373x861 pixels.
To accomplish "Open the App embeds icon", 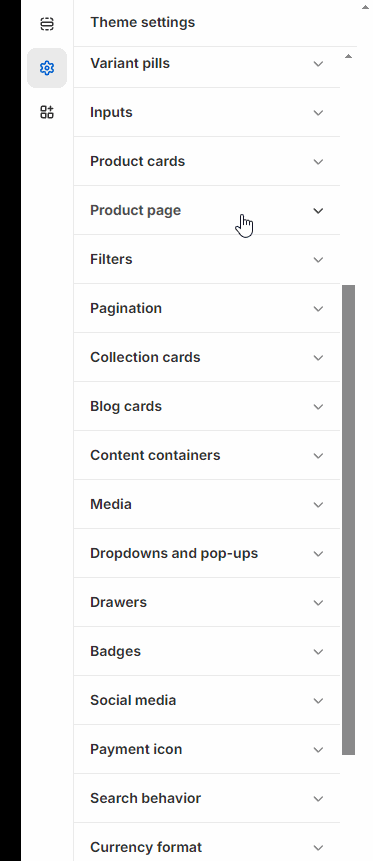I will point(47,112).
